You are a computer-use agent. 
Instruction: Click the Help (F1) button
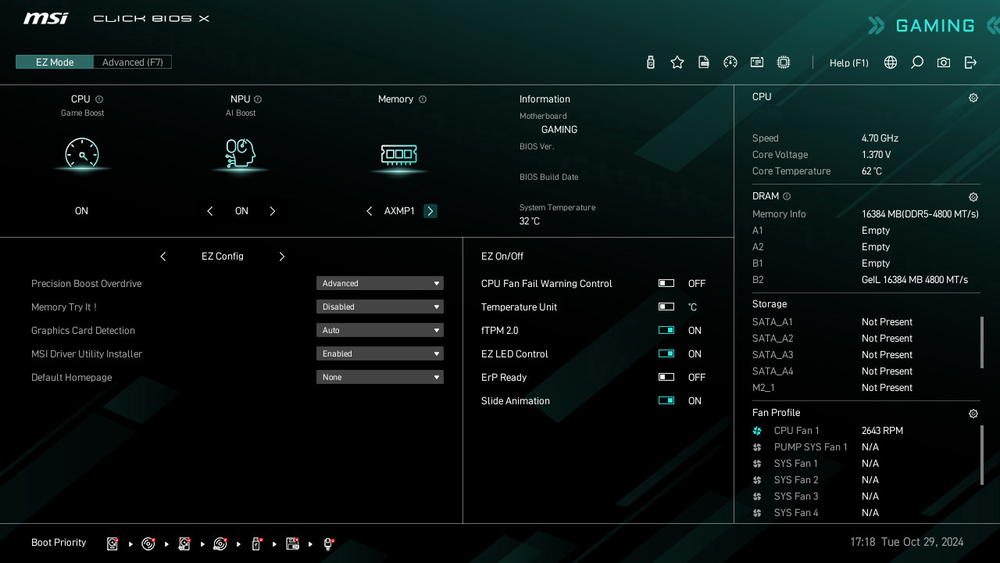click(849, 63)
